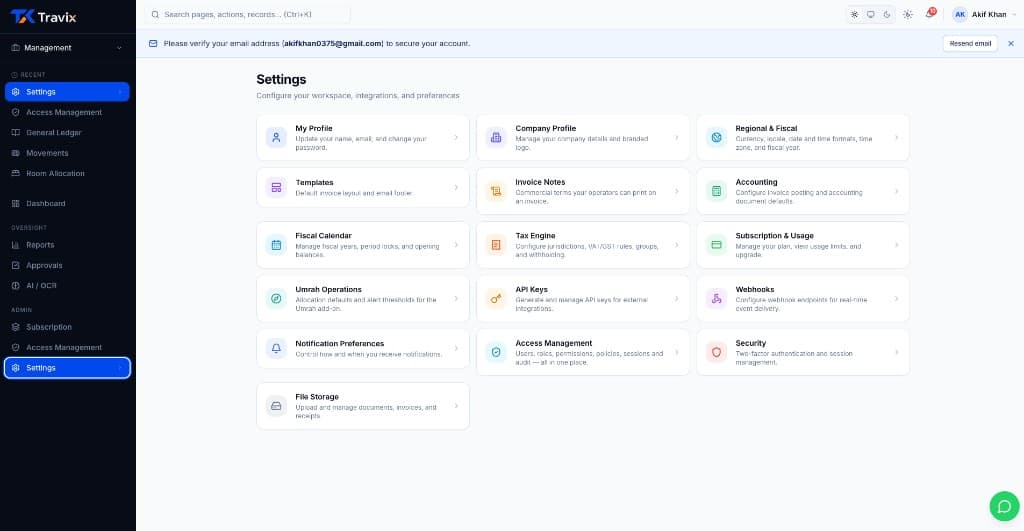This screenshot has height=531, width=1024.
Task: Click the magnifier icon in the search bar
Action: pos(155,14)
